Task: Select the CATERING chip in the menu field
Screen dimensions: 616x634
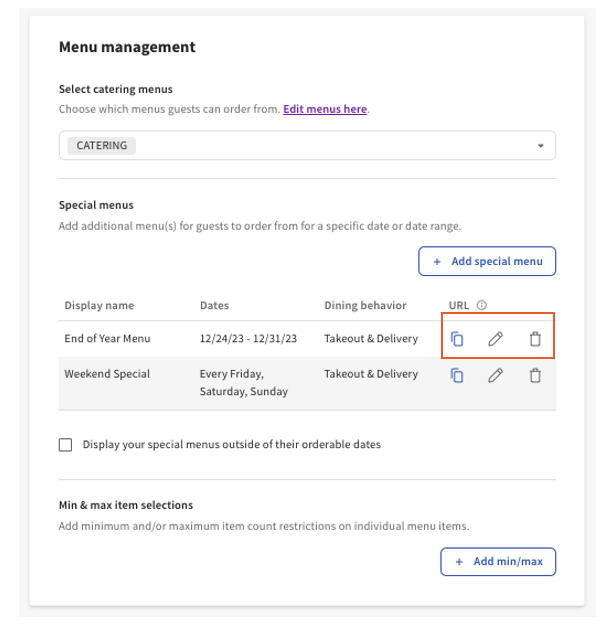Action: pos(102,145)
